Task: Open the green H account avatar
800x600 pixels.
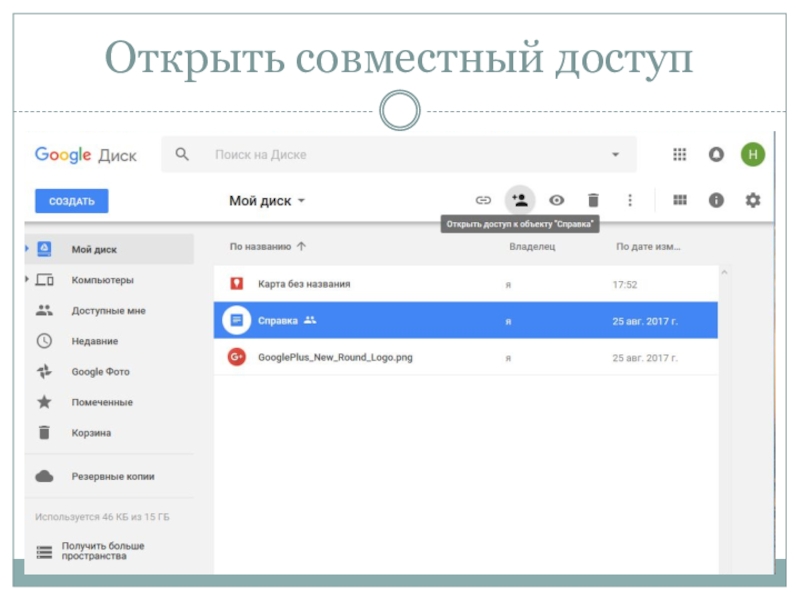Action: tap(753, 154)
